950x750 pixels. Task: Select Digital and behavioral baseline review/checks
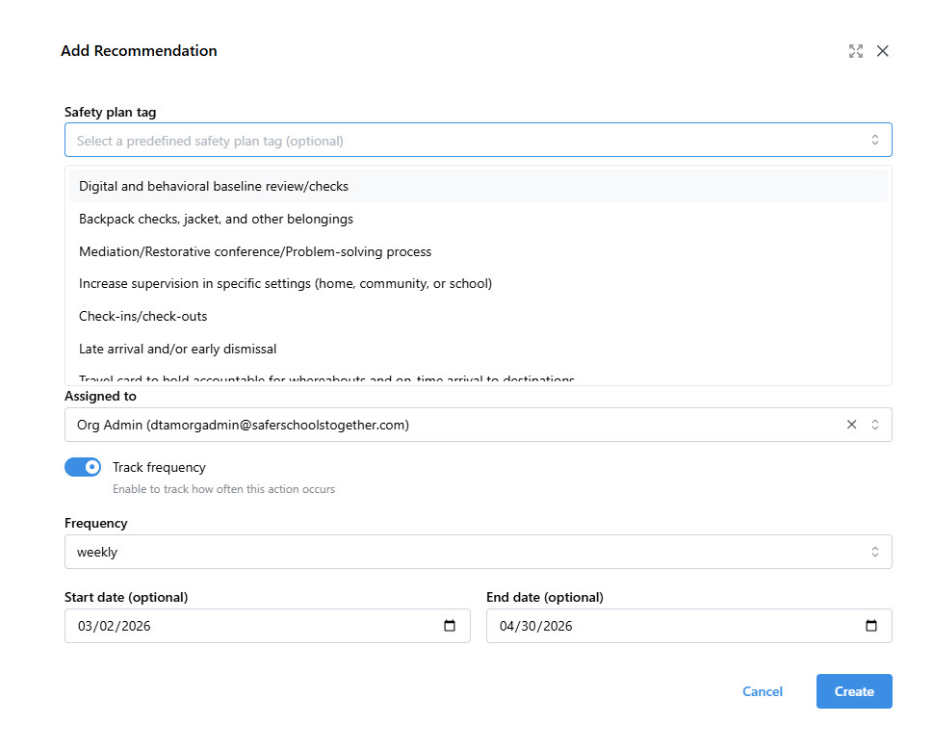(x=214, y=186)
